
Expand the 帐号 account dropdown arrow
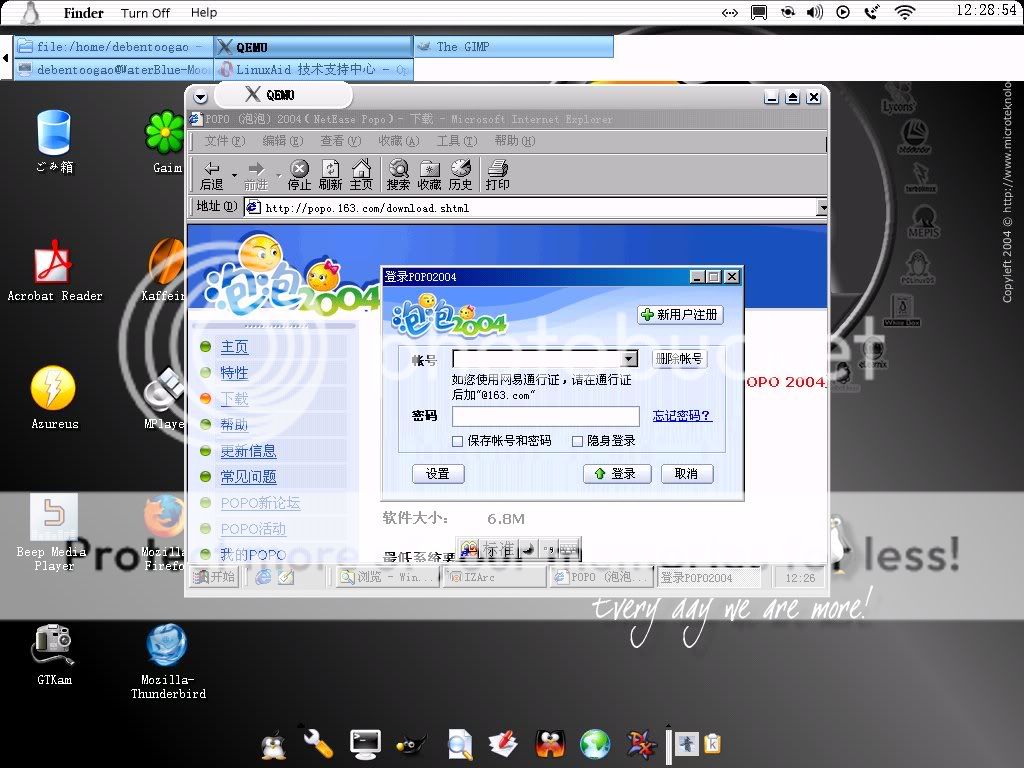coord(630,359)
